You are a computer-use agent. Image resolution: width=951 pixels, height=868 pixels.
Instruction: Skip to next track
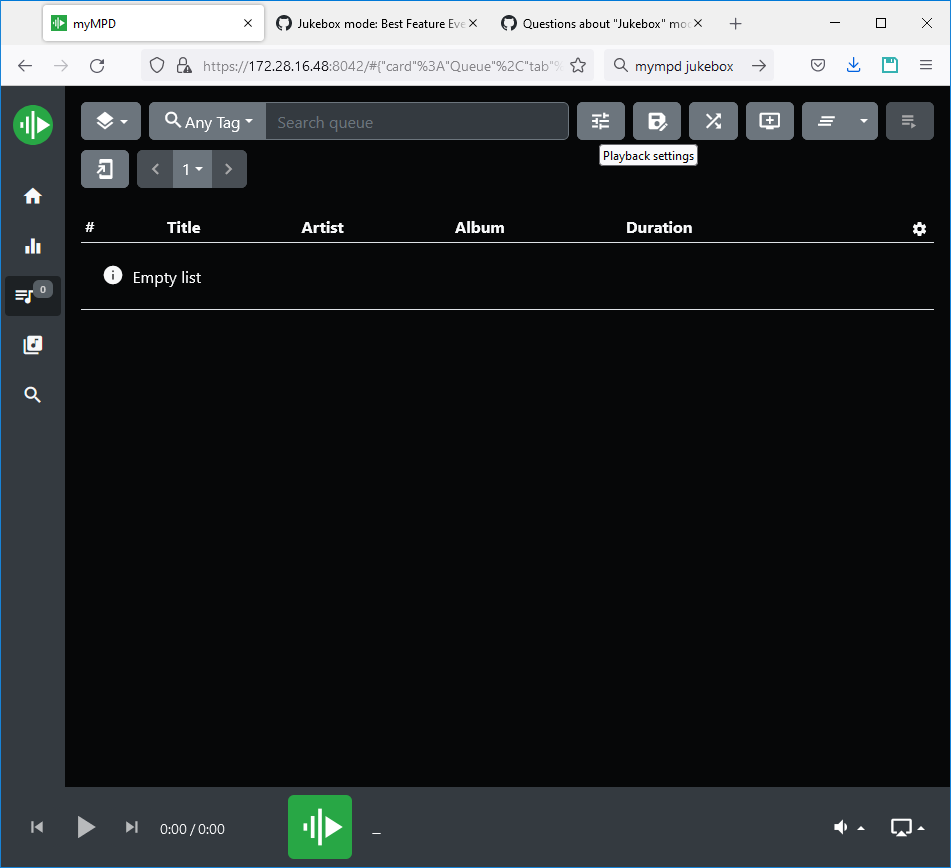[x=132, y=827]
